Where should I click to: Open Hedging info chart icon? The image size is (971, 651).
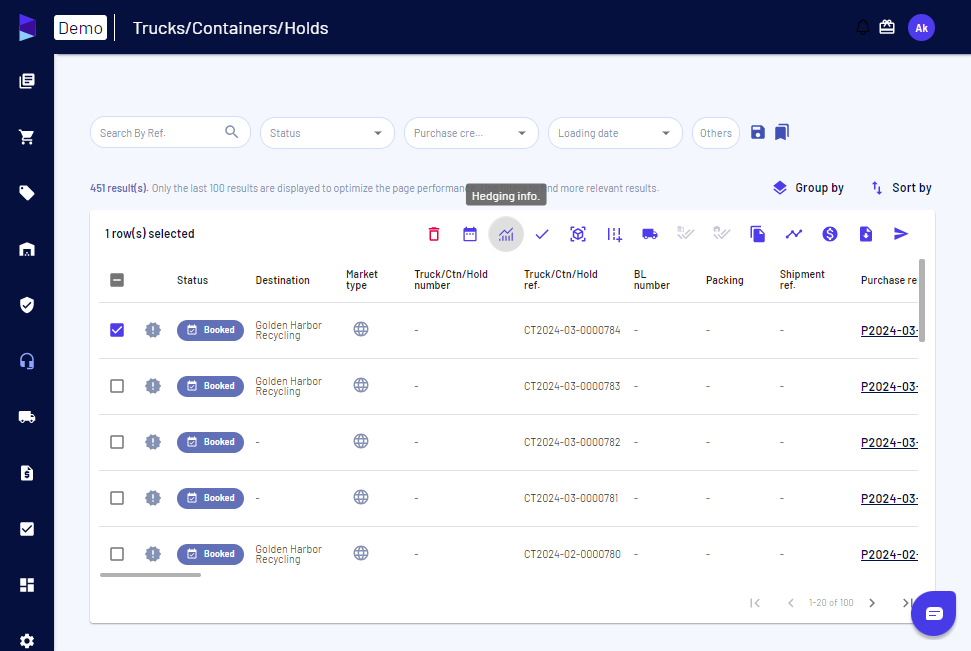pos(506,234)
